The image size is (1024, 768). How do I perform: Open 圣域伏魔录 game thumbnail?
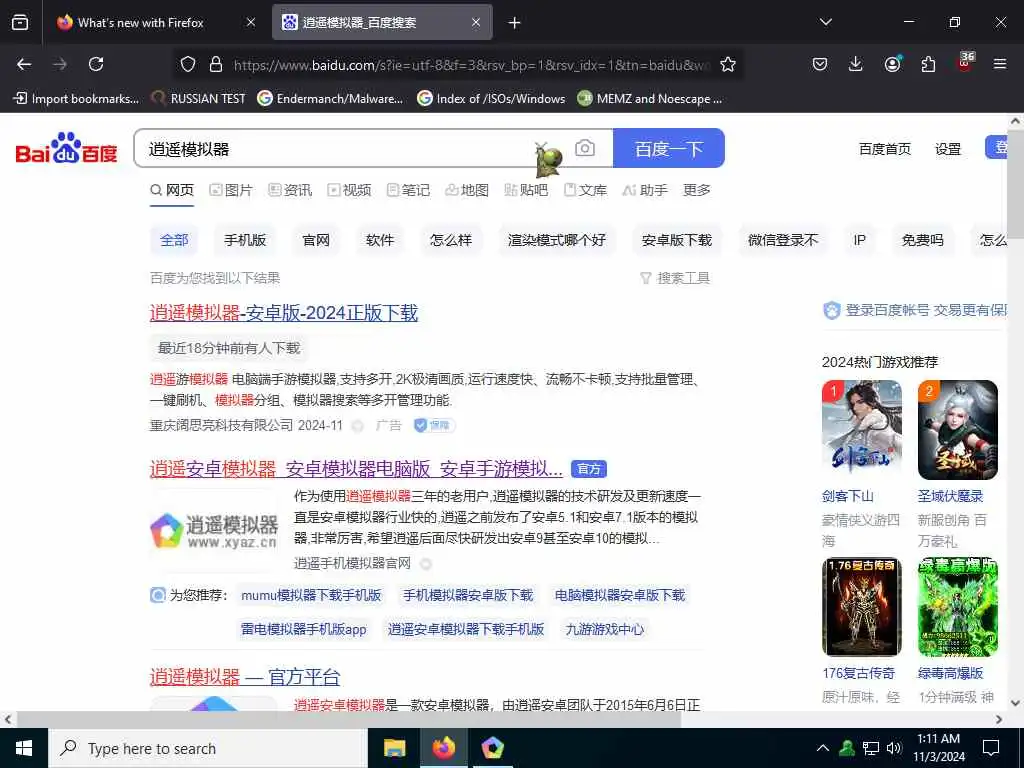point(957,430)
